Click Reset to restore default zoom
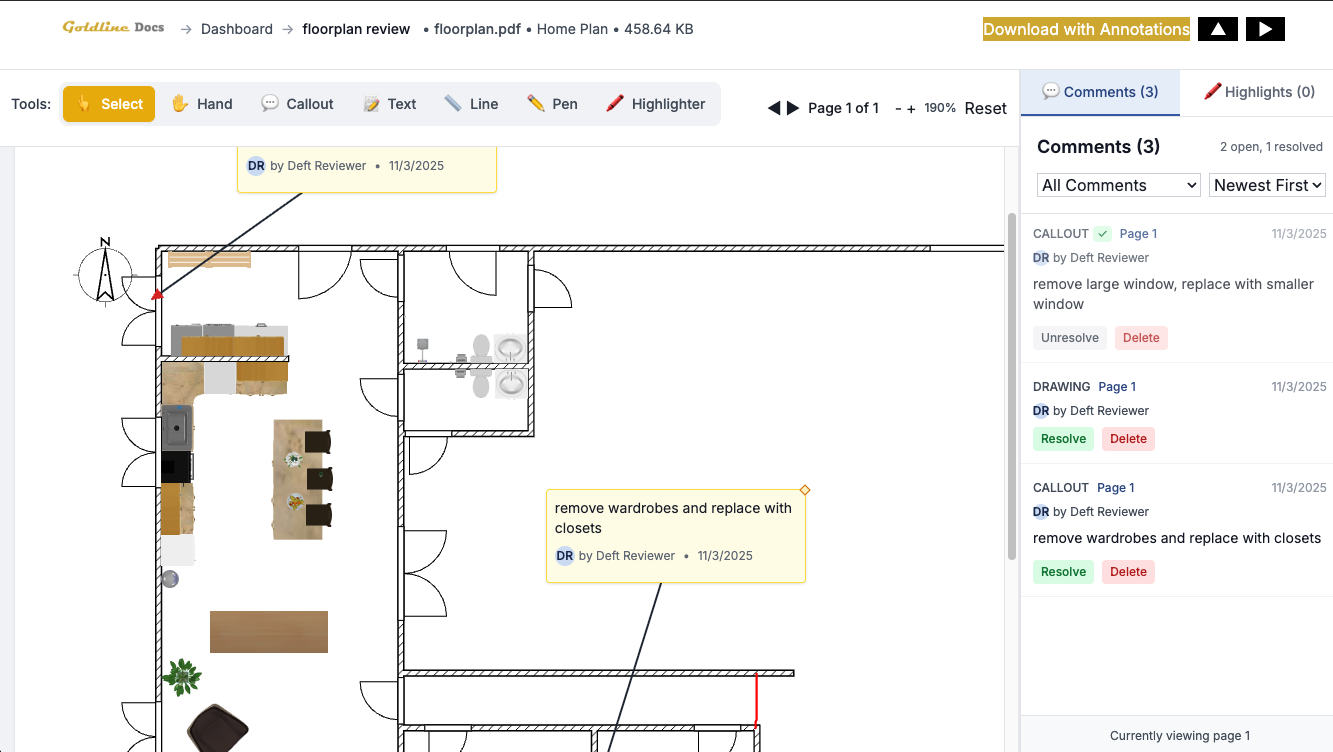The width and height of the screenshot is (1333, 752). tap(985, 108)
